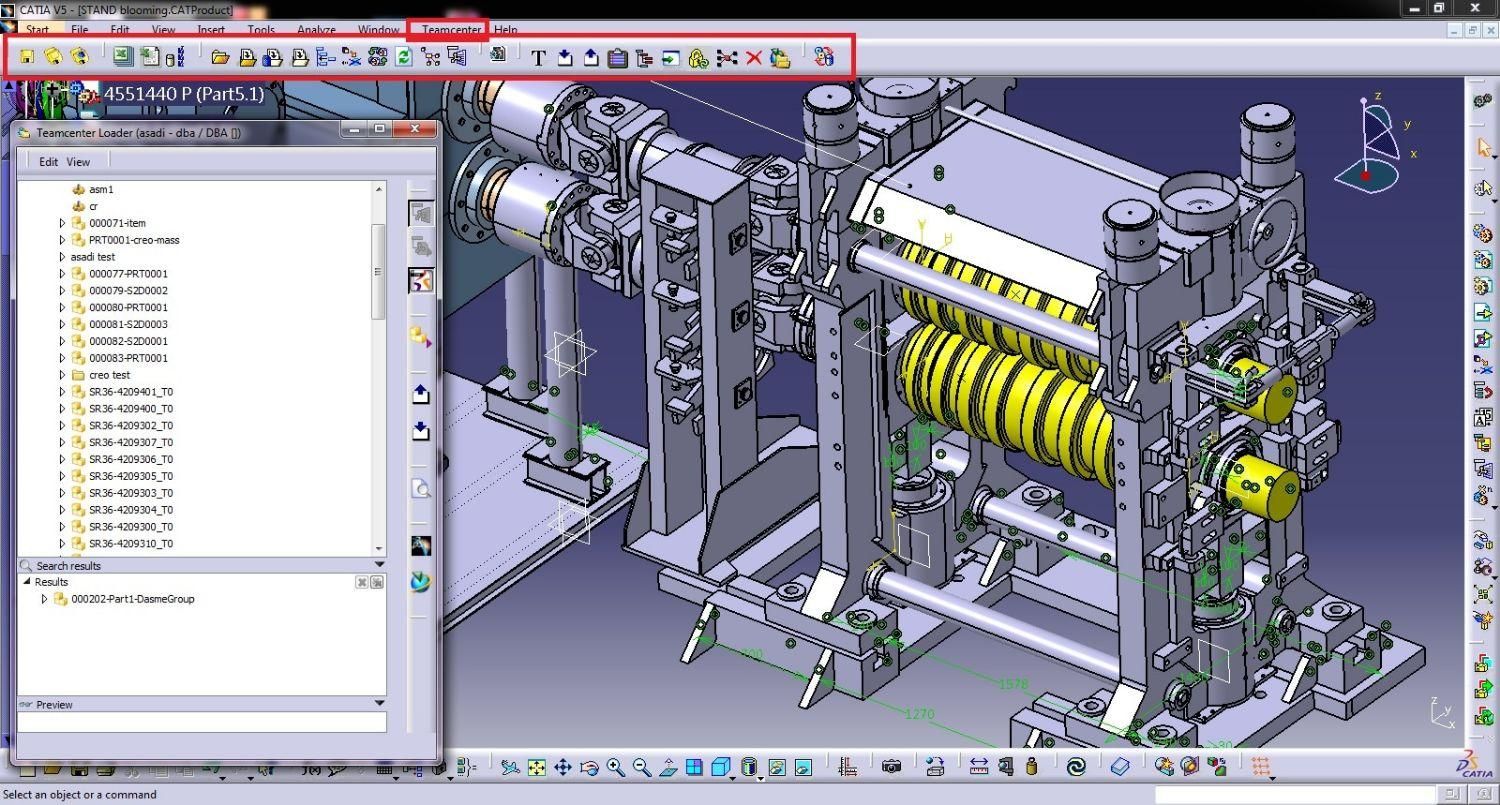Collapse the Search results section arrow

tap(379, 565)
